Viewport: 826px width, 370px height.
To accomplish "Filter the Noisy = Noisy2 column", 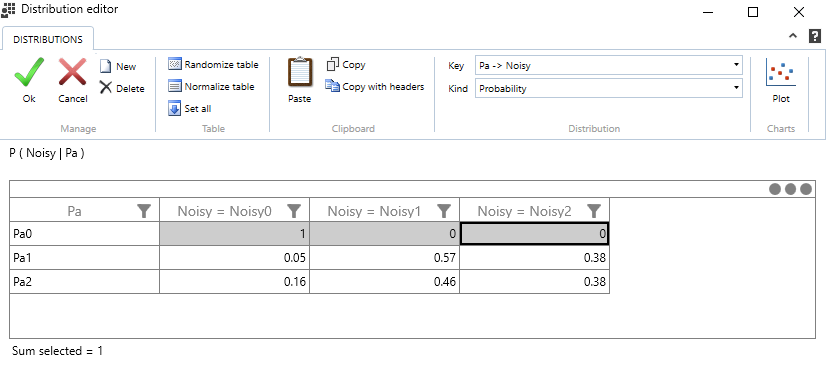I will click(594, 211).
